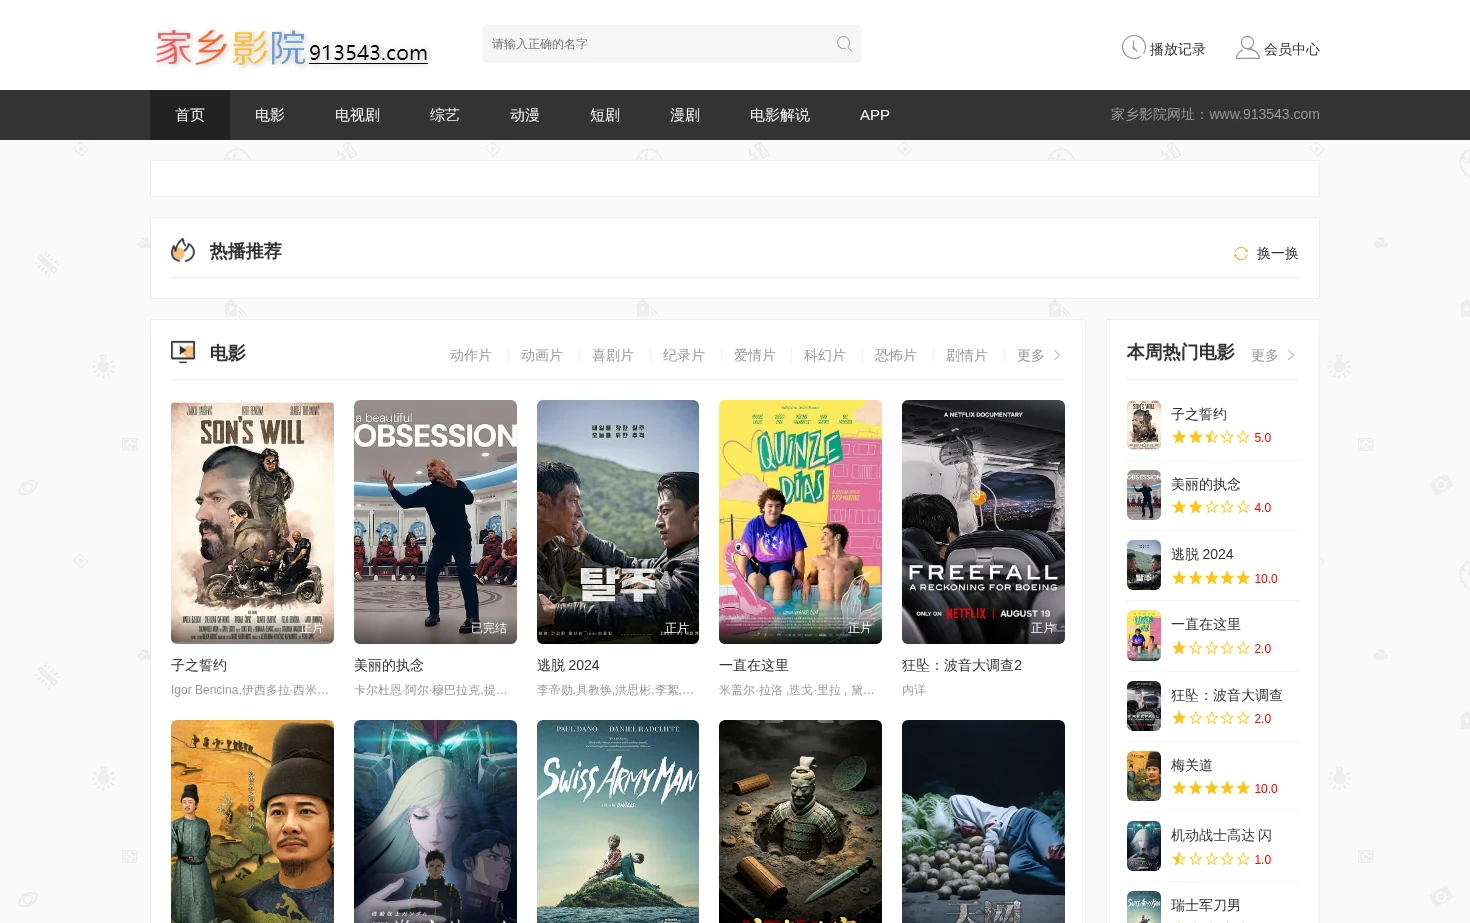
Task: Open 电视剧 nav item
Action: [x=357, y=115]
